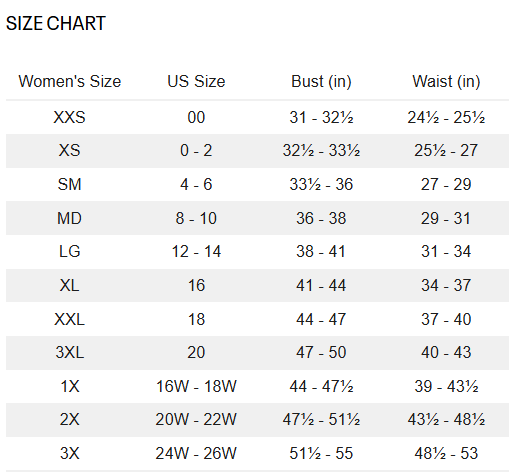Image resolution: width=528 pixels, height=475 pixels.
Task: Select the 24½ - 25½ waist measurement
Action: (x=446, y=117)
